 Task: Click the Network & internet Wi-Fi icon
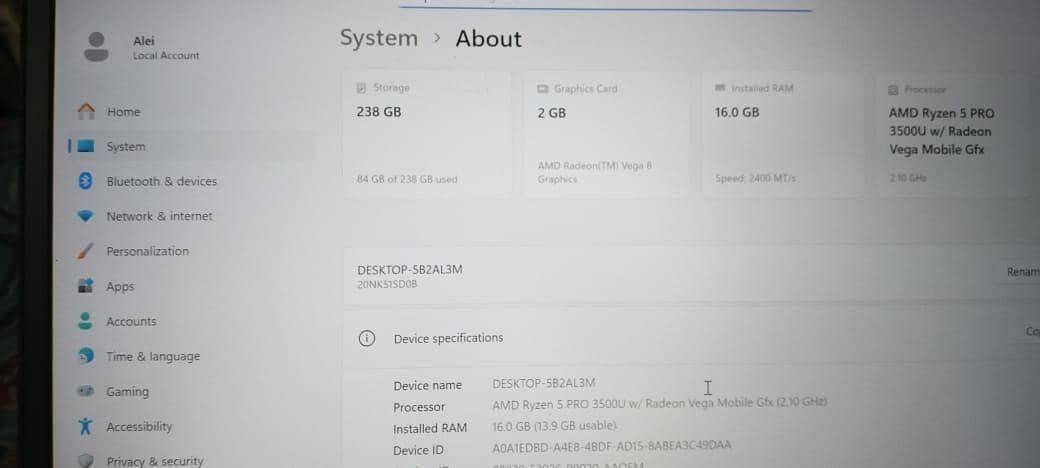tap(86, 216)
